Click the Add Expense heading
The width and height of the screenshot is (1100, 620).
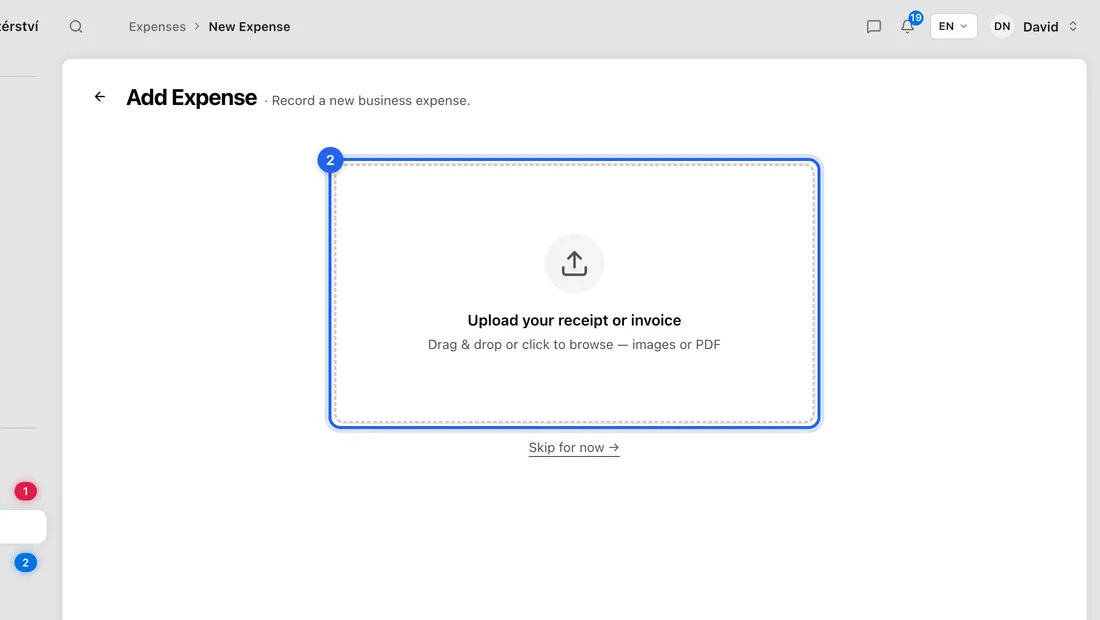(x=192, y=97)
